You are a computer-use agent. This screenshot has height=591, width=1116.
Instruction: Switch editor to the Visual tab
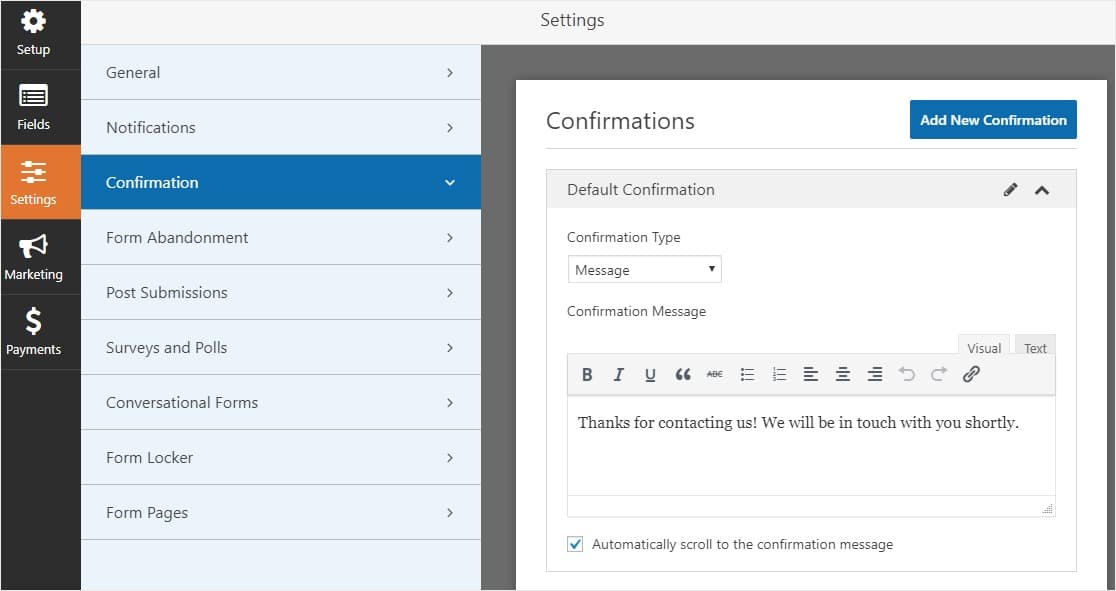click(984, 348)
